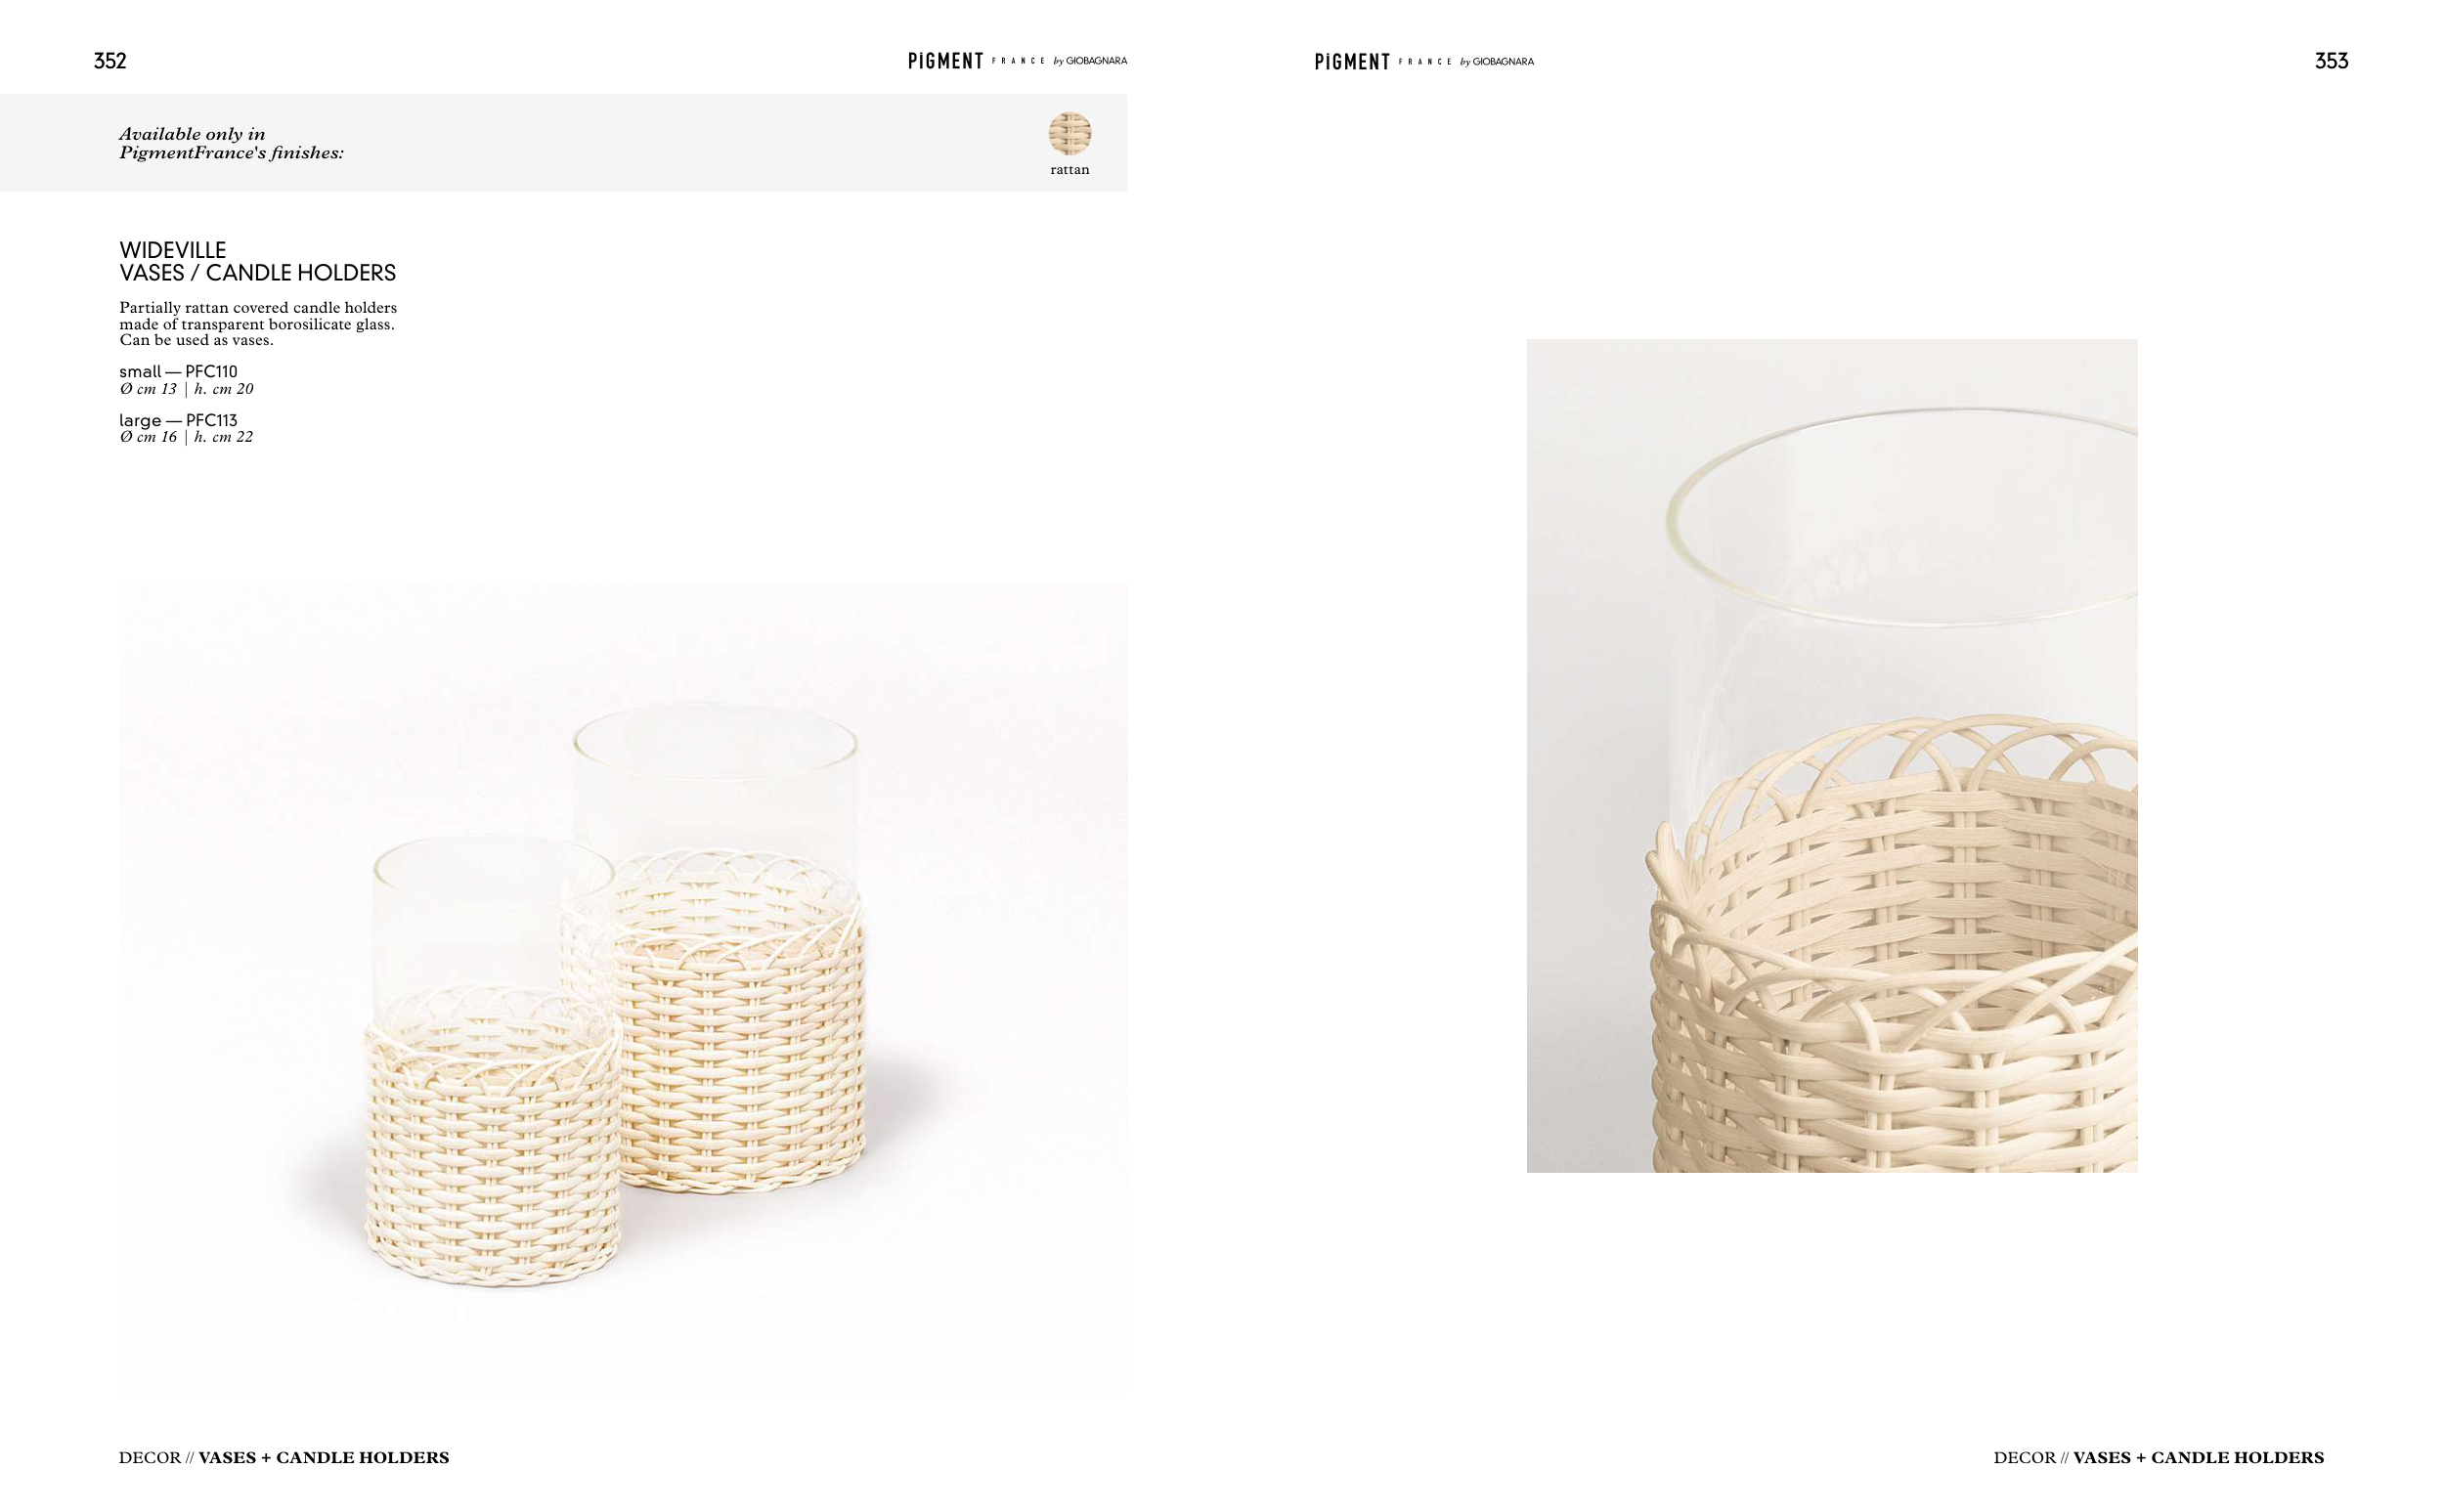The width and height of the screenshot is (2444, 1512).
Task: Click the WIDEVILLE product title
Action: coord(173,250)
